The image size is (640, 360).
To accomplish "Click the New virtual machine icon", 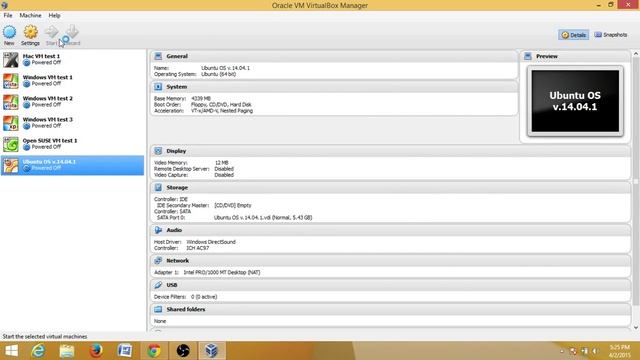I will point(9,32).
